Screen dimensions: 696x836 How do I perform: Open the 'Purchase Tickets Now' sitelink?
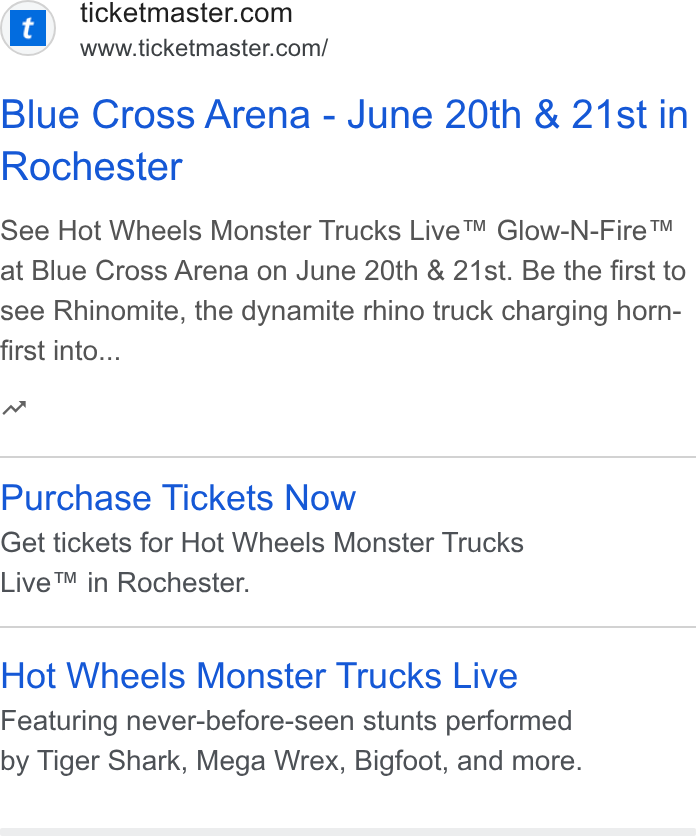[x=178, y=498]
